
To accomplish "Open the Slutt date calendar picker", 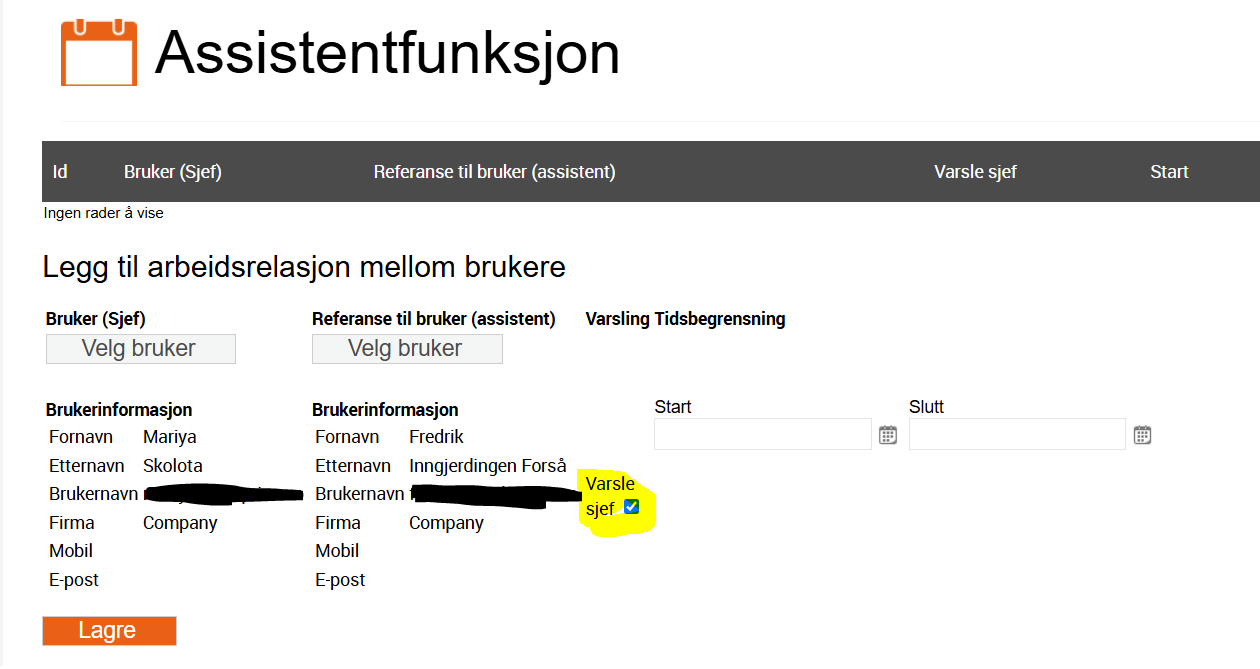I will [1143, 435].
